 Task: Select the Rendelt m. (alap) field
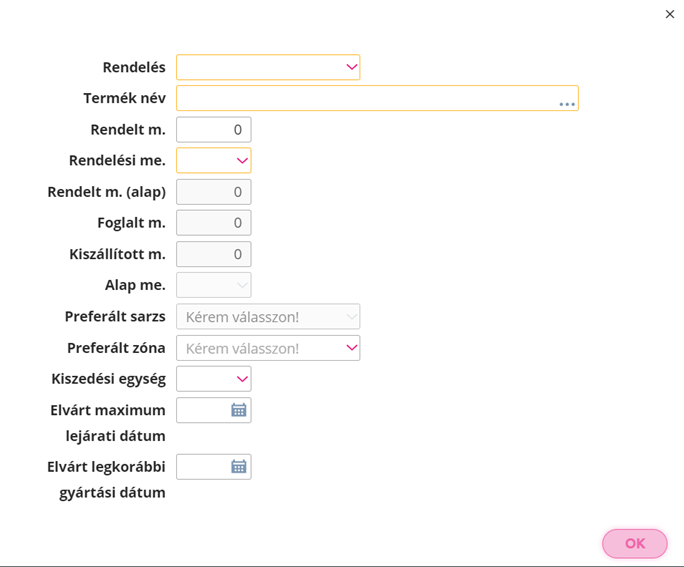click(214, 192)
